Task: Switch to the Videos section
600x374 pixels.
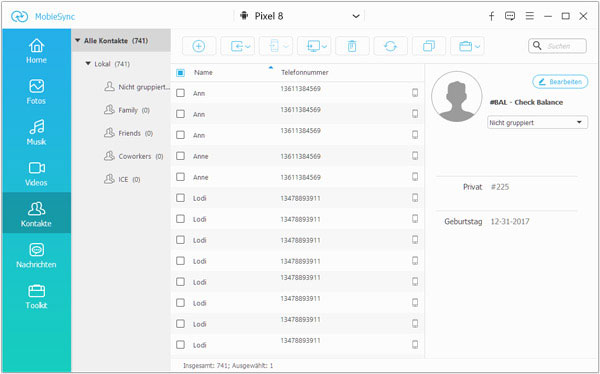Action: [36, 174]
